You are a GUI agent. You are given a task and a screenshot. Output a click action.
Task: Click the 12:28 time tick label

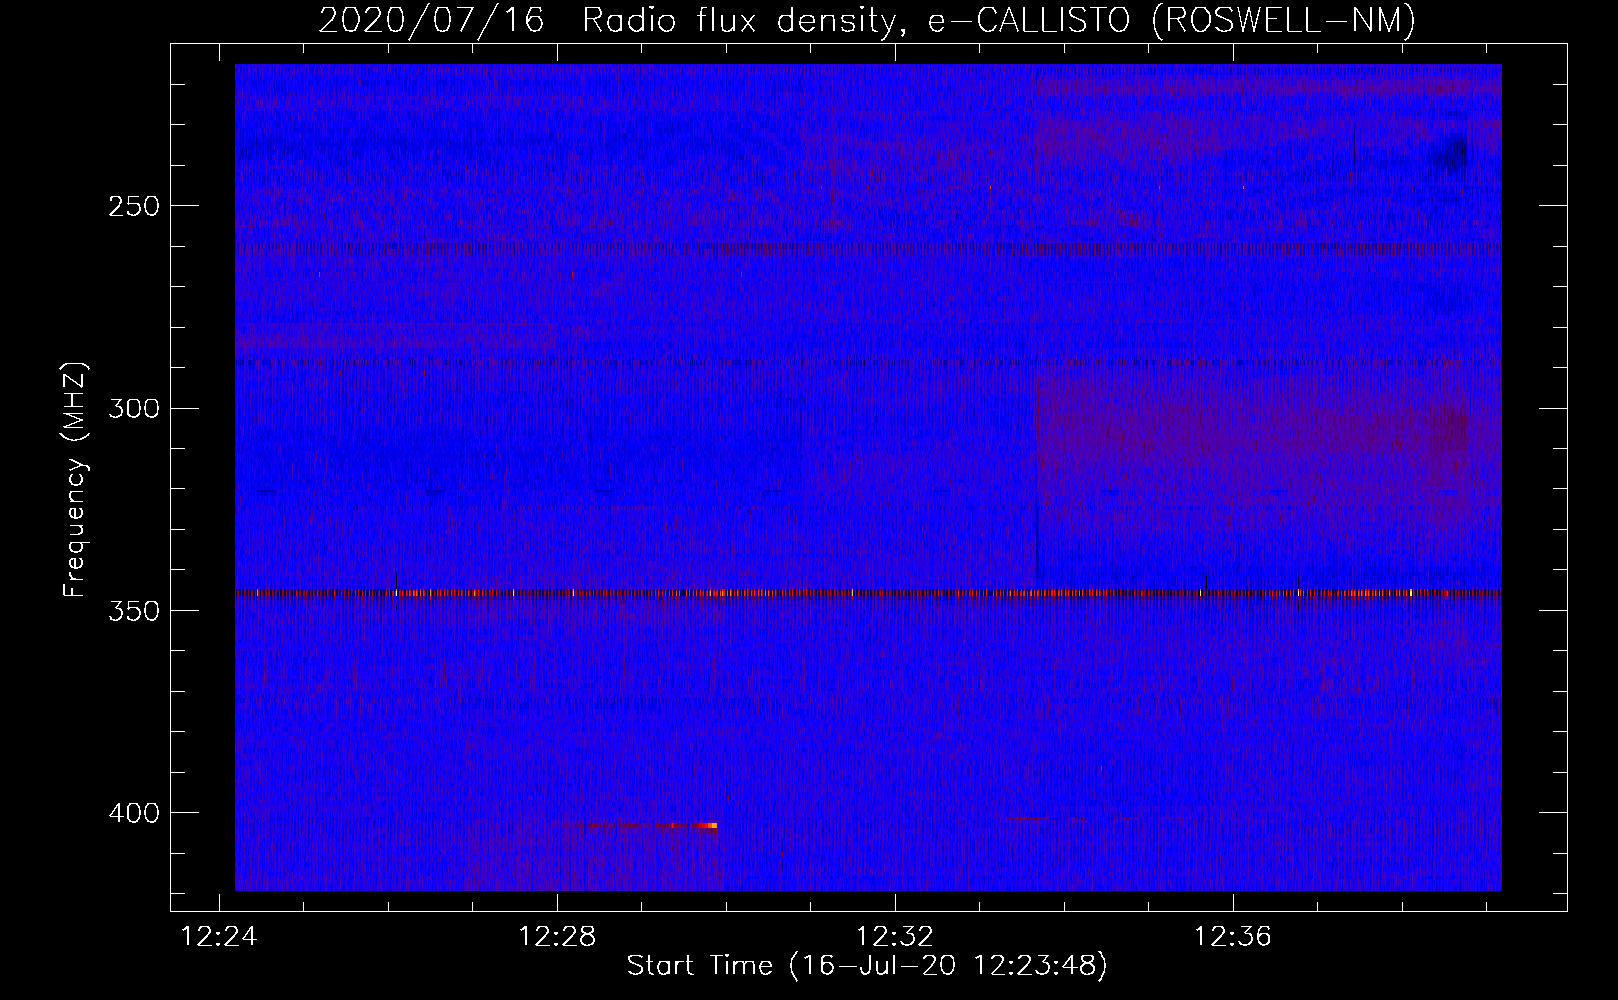(557, 936)
